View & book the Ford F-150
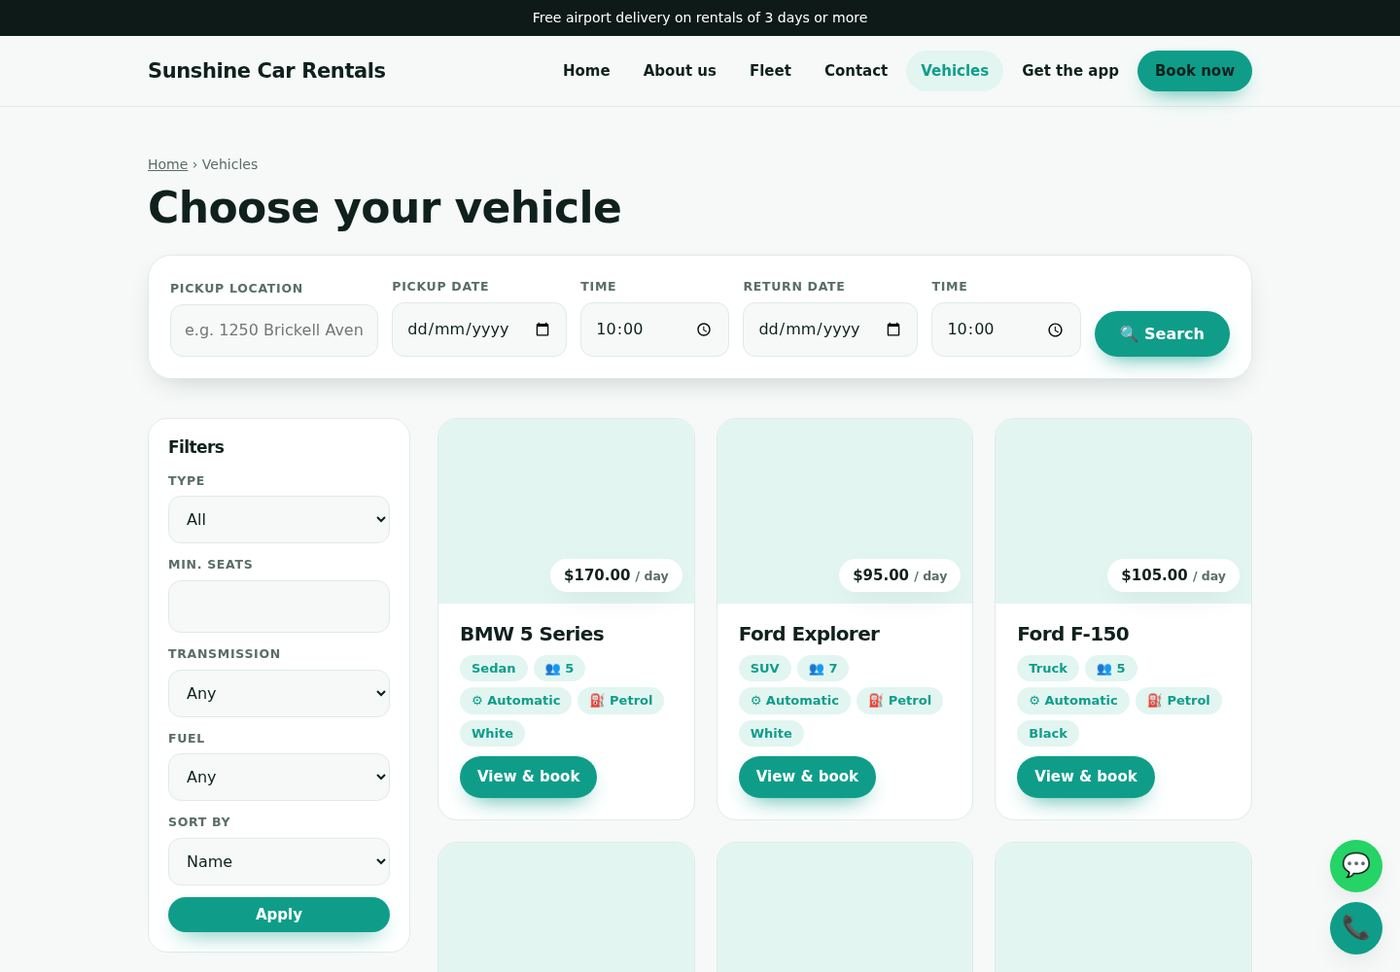 1086,777
